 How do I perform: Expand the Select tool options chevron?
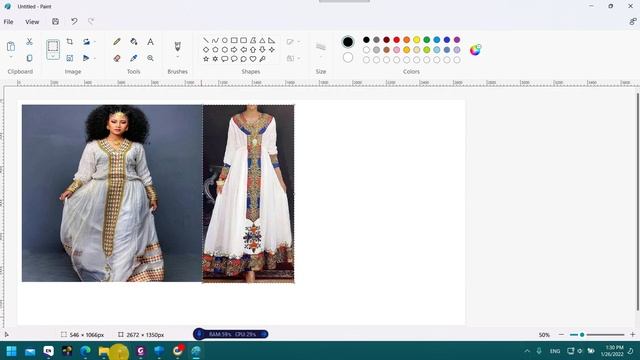[53, 56]
